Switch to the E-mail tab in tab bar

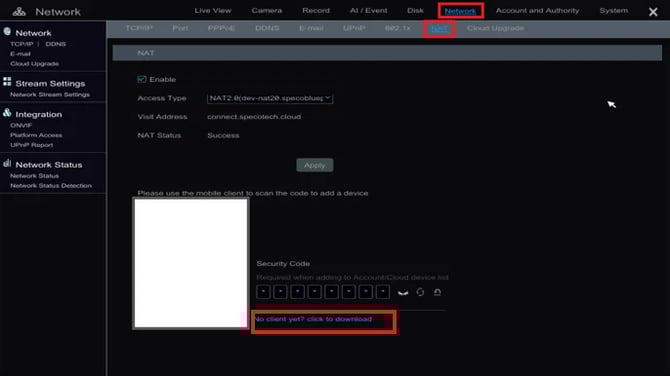click(x=311, y=28)
